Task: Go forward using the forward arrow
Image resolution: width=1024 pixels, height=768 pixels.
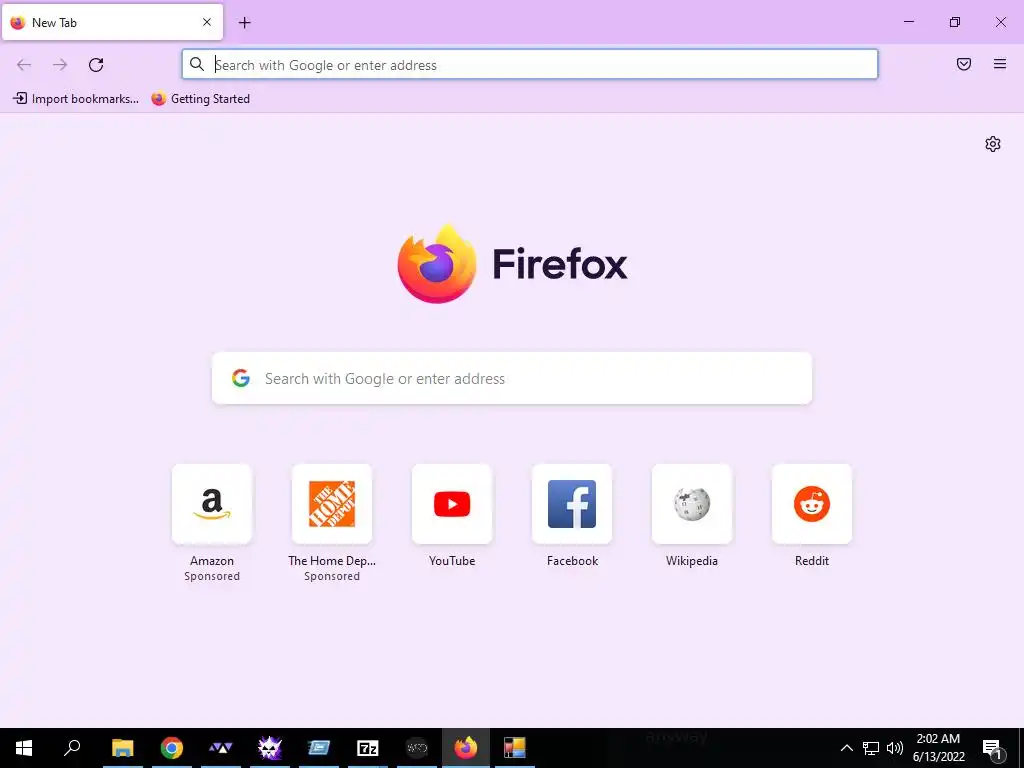Action: pyautogui.click(x=60, y=65)
